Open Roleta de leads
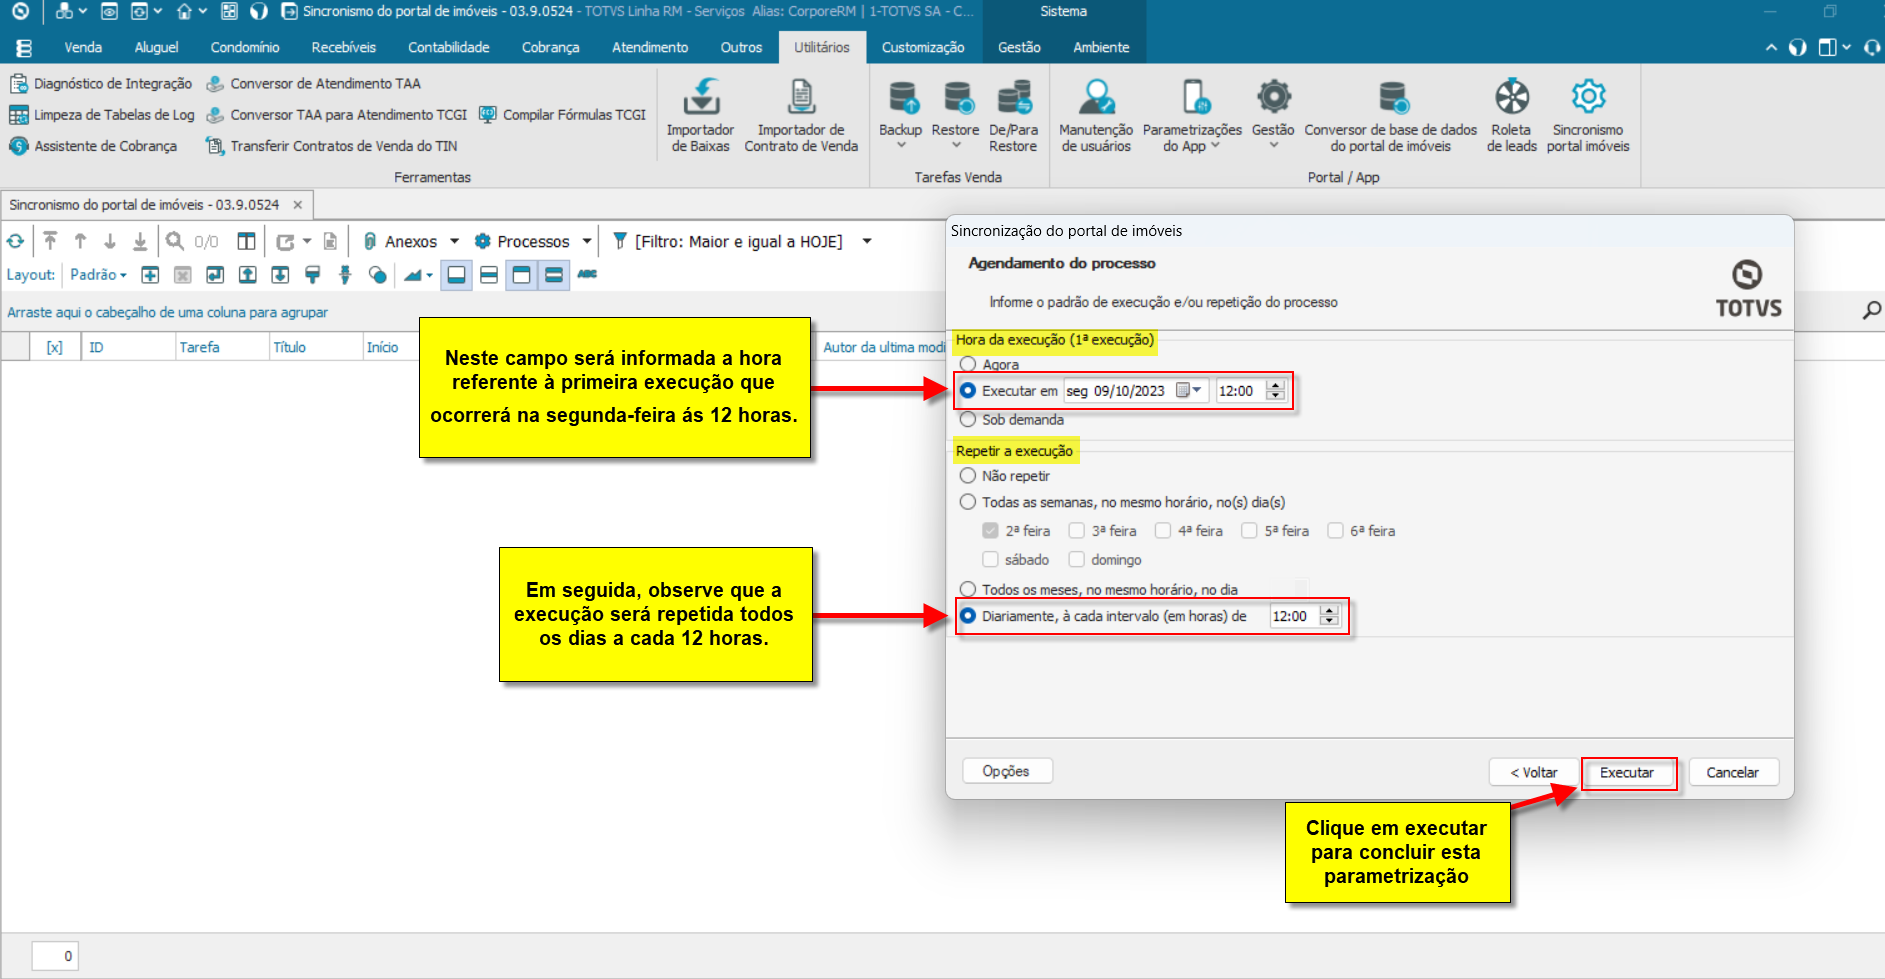Viewport: 1885px width, 979px height. tap(1511, 116)
